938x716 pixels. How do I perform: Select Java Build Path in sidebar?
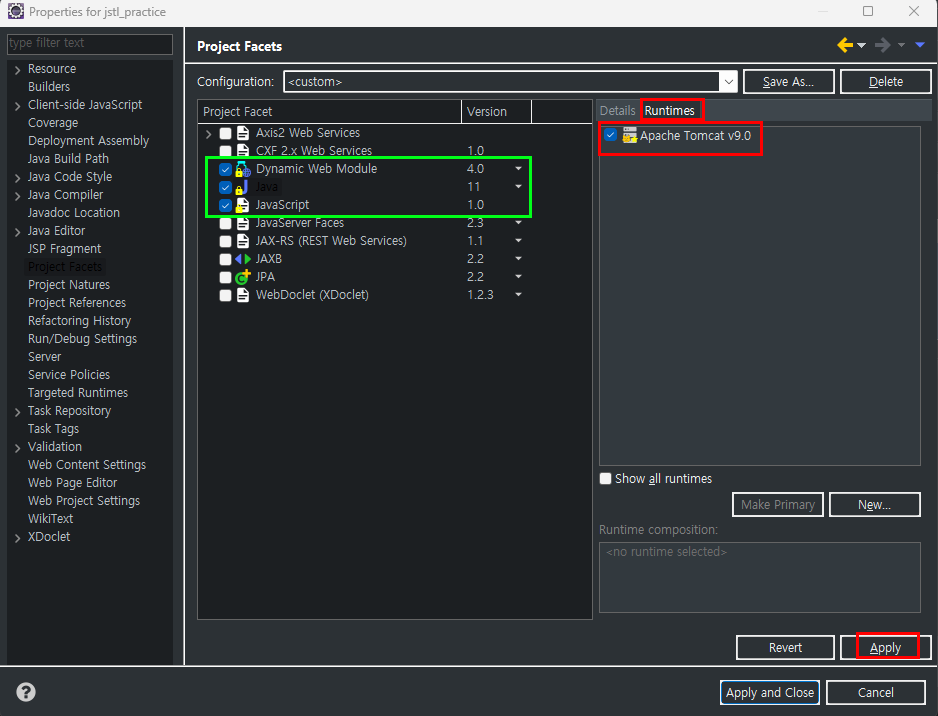(x=68, y=159)
